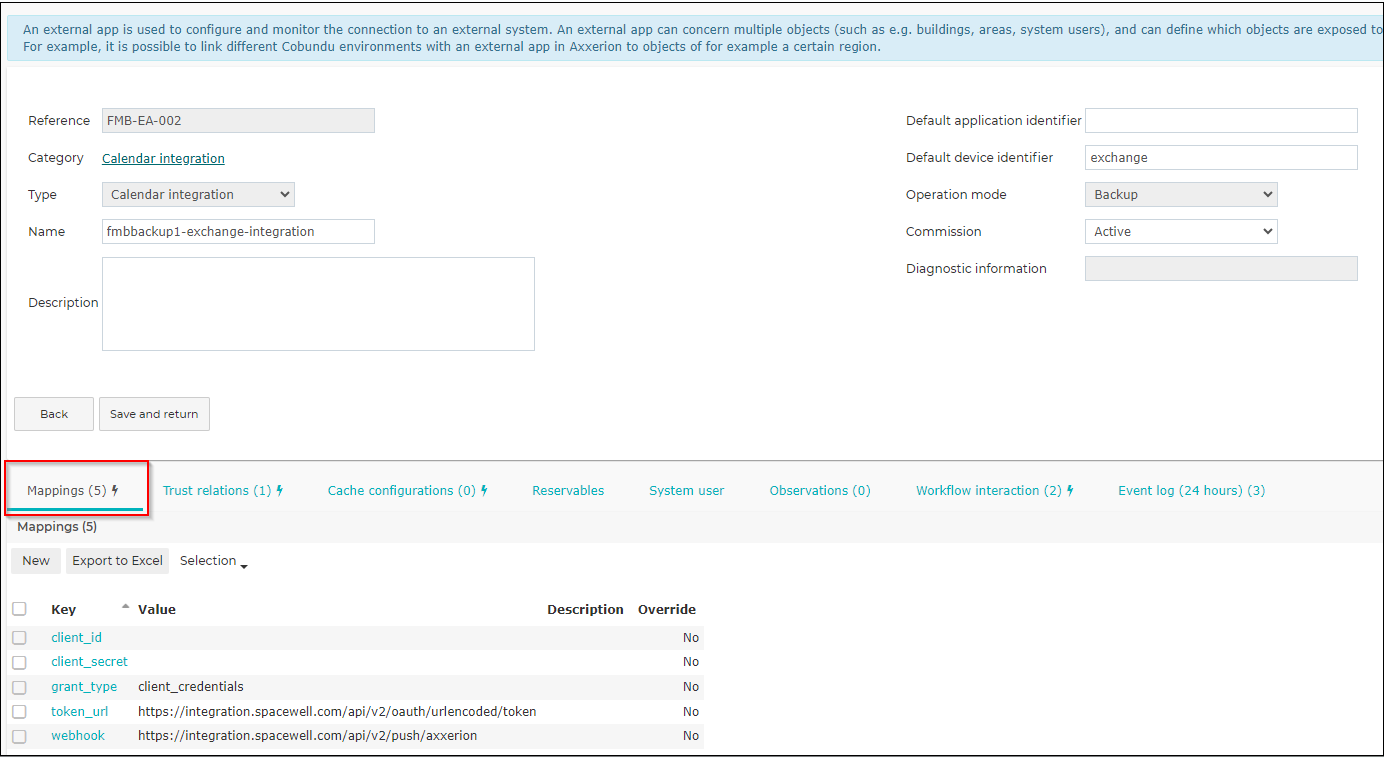Expand the Type dropdown
This screenshot has height=758, width=1384.
tap(198, 194)
